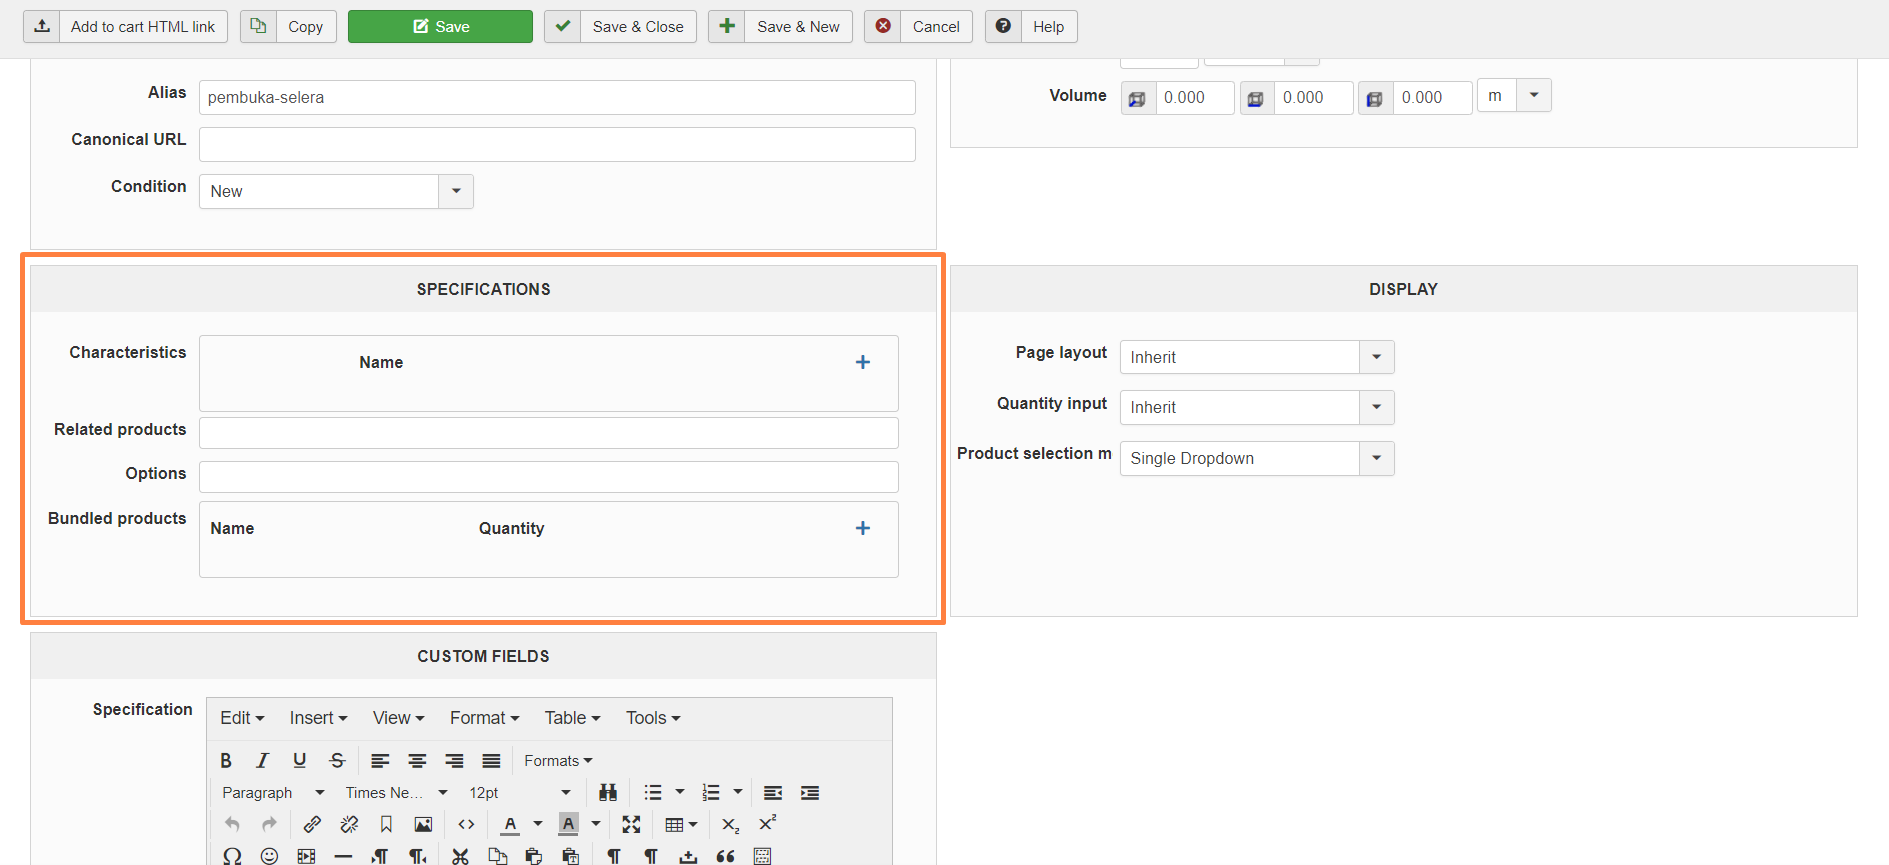Insert or edit link
The image size is (1889, 865).
pyautogui.click(x=312, y=824)
